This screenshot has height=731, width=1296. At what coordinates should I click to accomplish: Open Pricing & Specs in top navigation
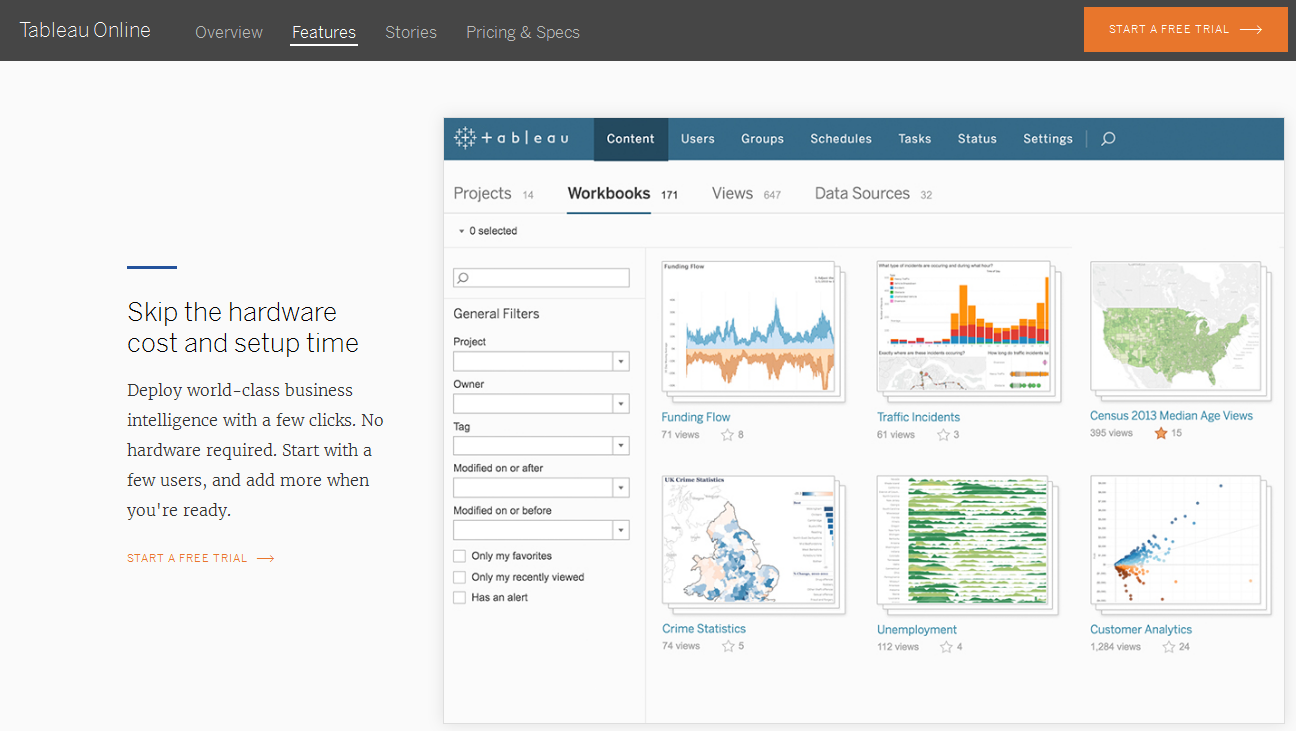pyautogui.click(x=522, y=32)
